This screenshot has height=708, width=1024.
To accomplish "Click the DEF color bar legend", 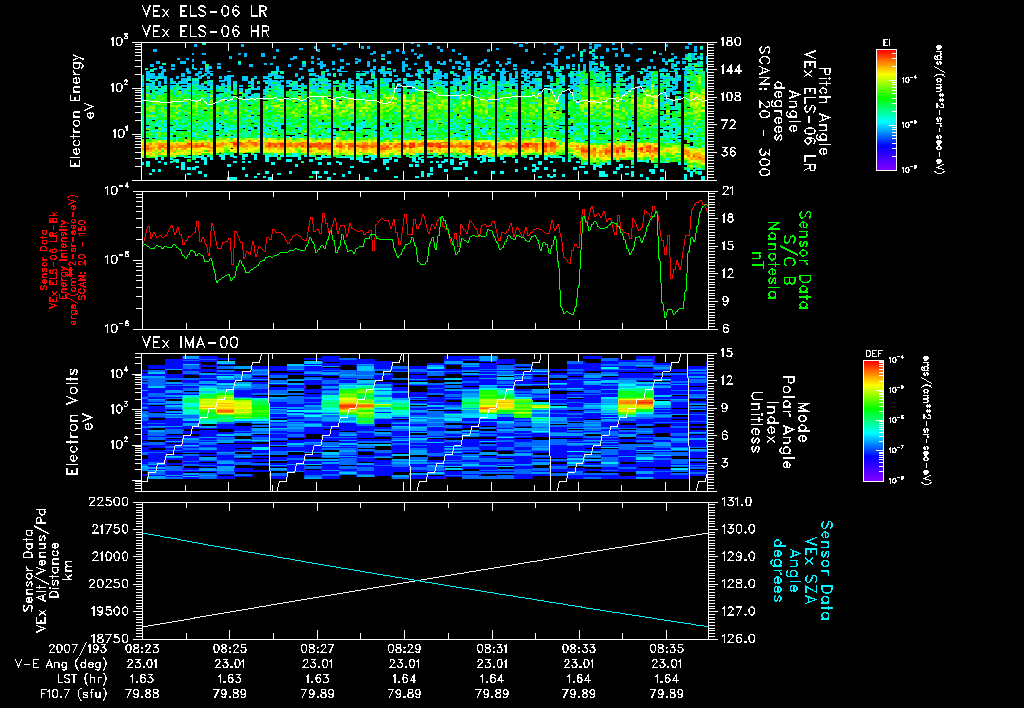I will tap(874, 421).
